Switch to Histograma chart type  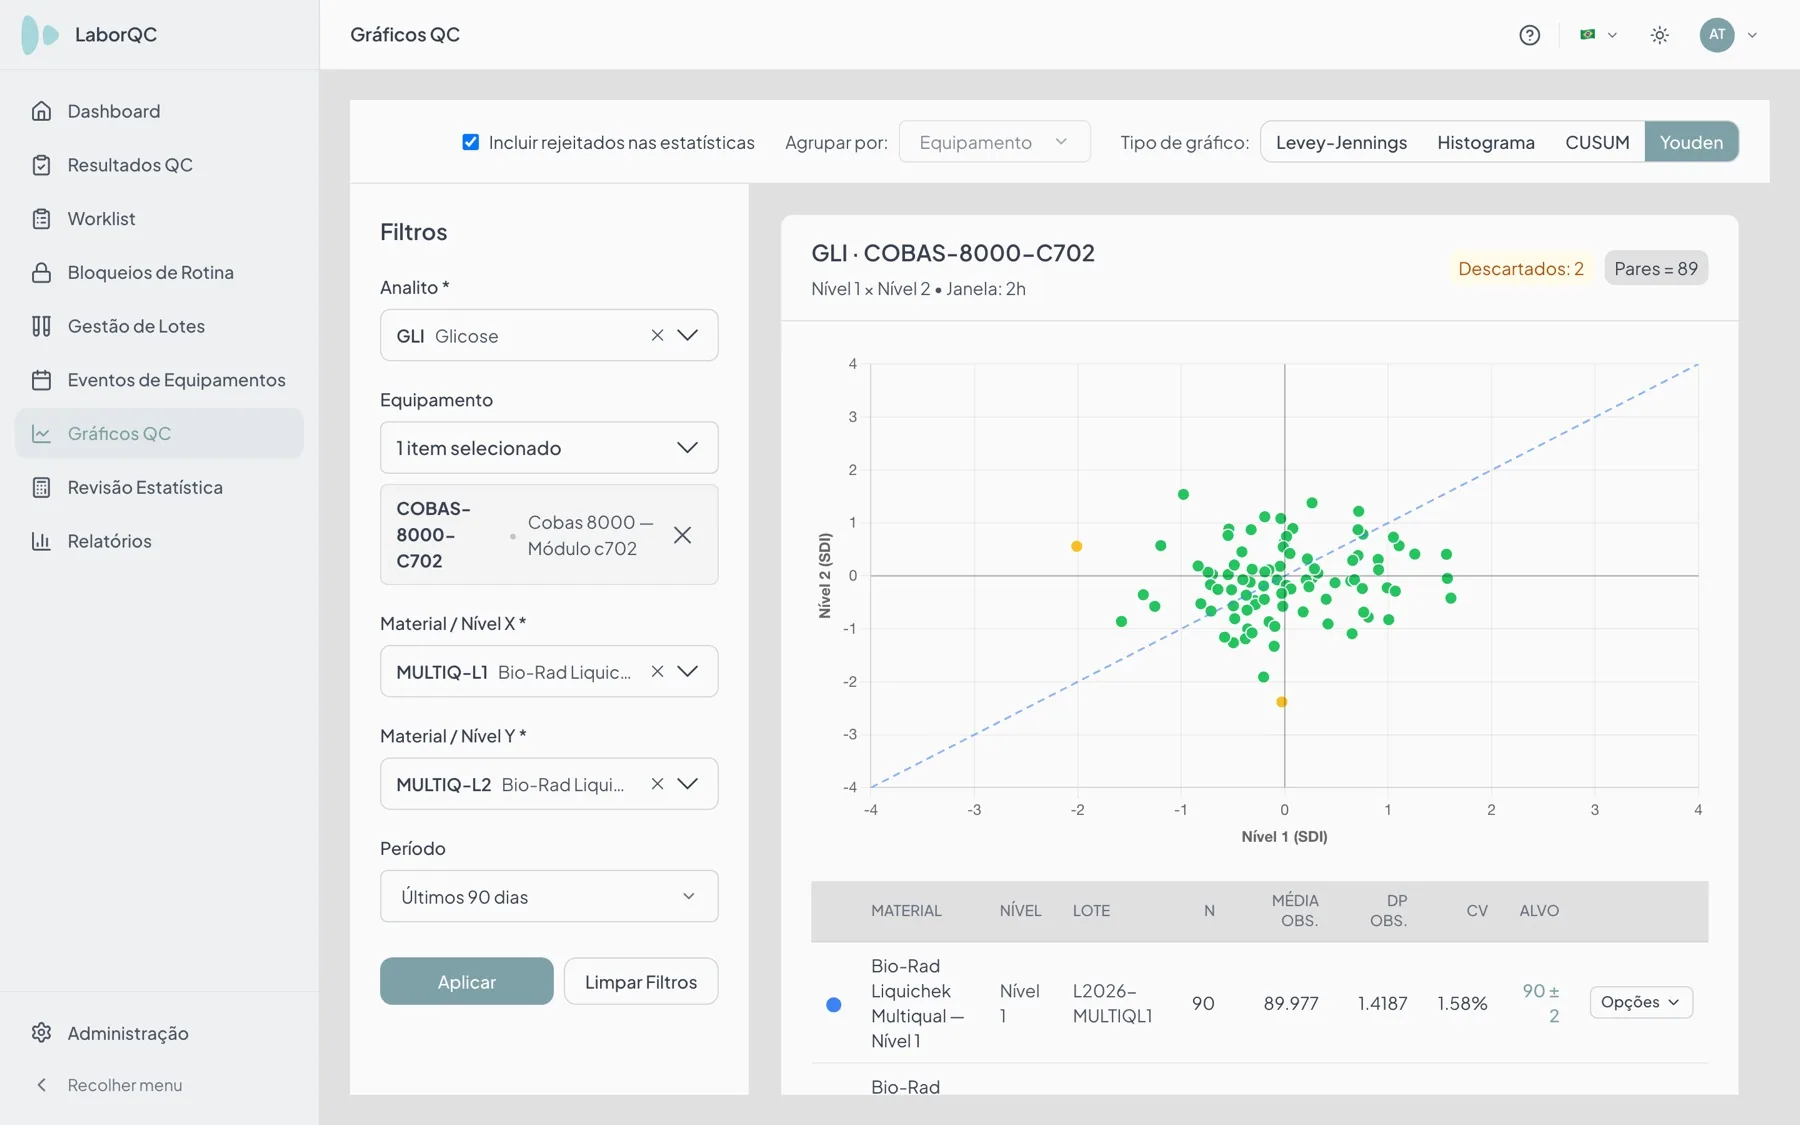1486,142
